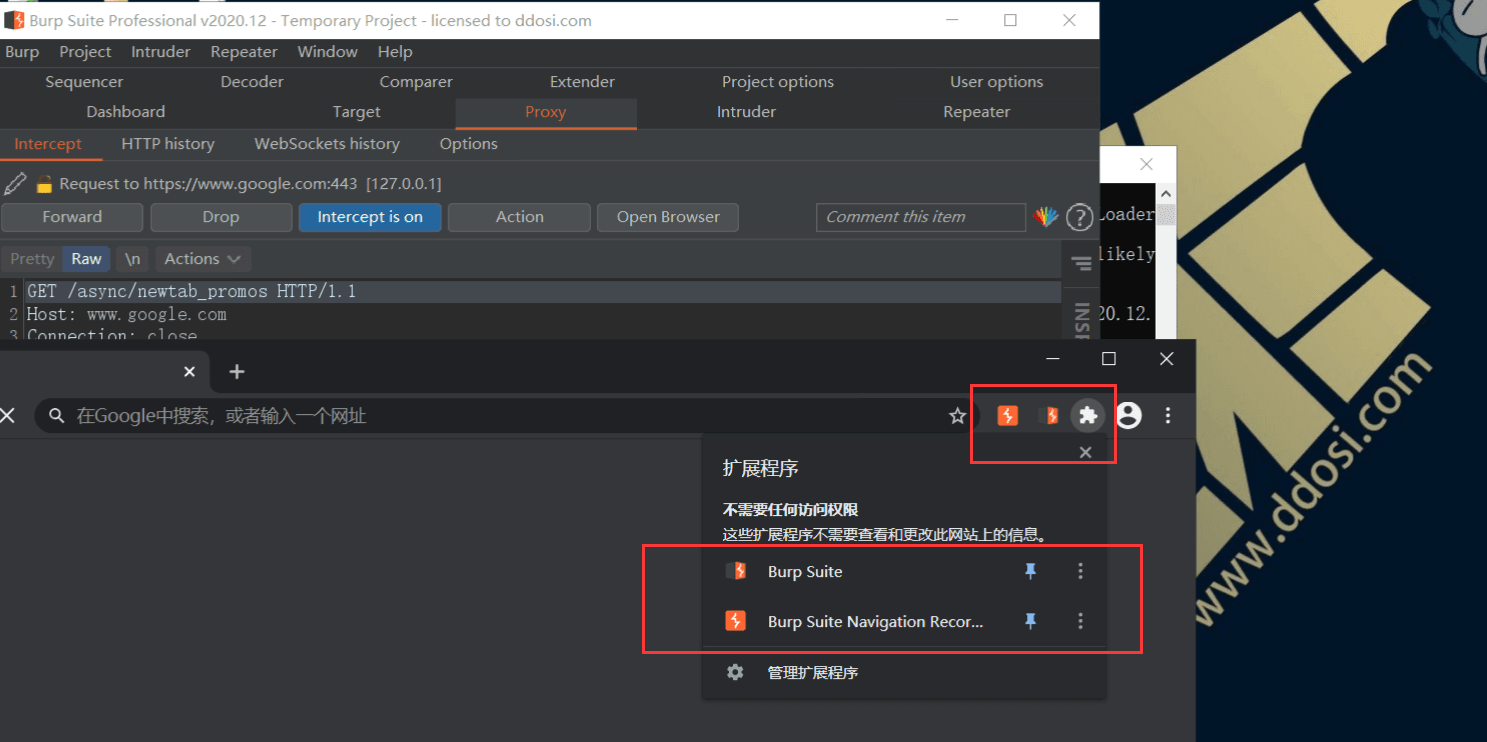
Task: Select the Intercept sub-tab
Action: pyautogui.click(x=48, y=144)
